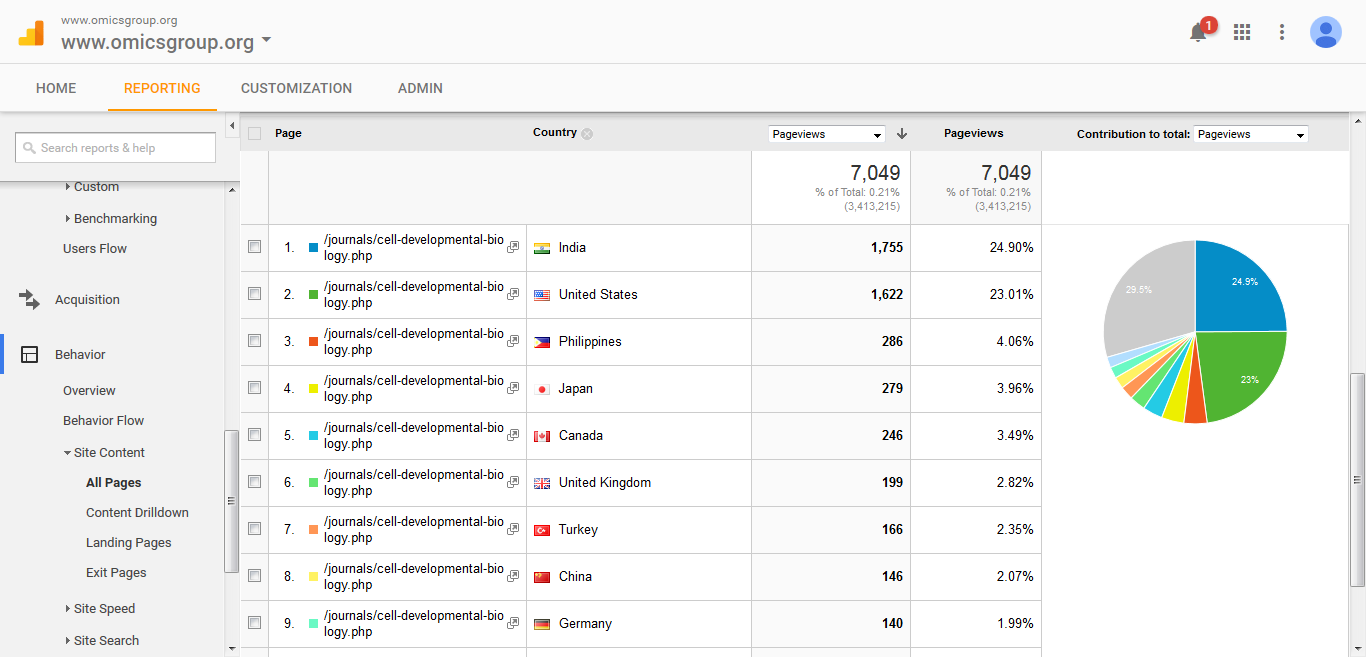
Task: Open Japan row page link icon
Action: (x=513, y=388)
